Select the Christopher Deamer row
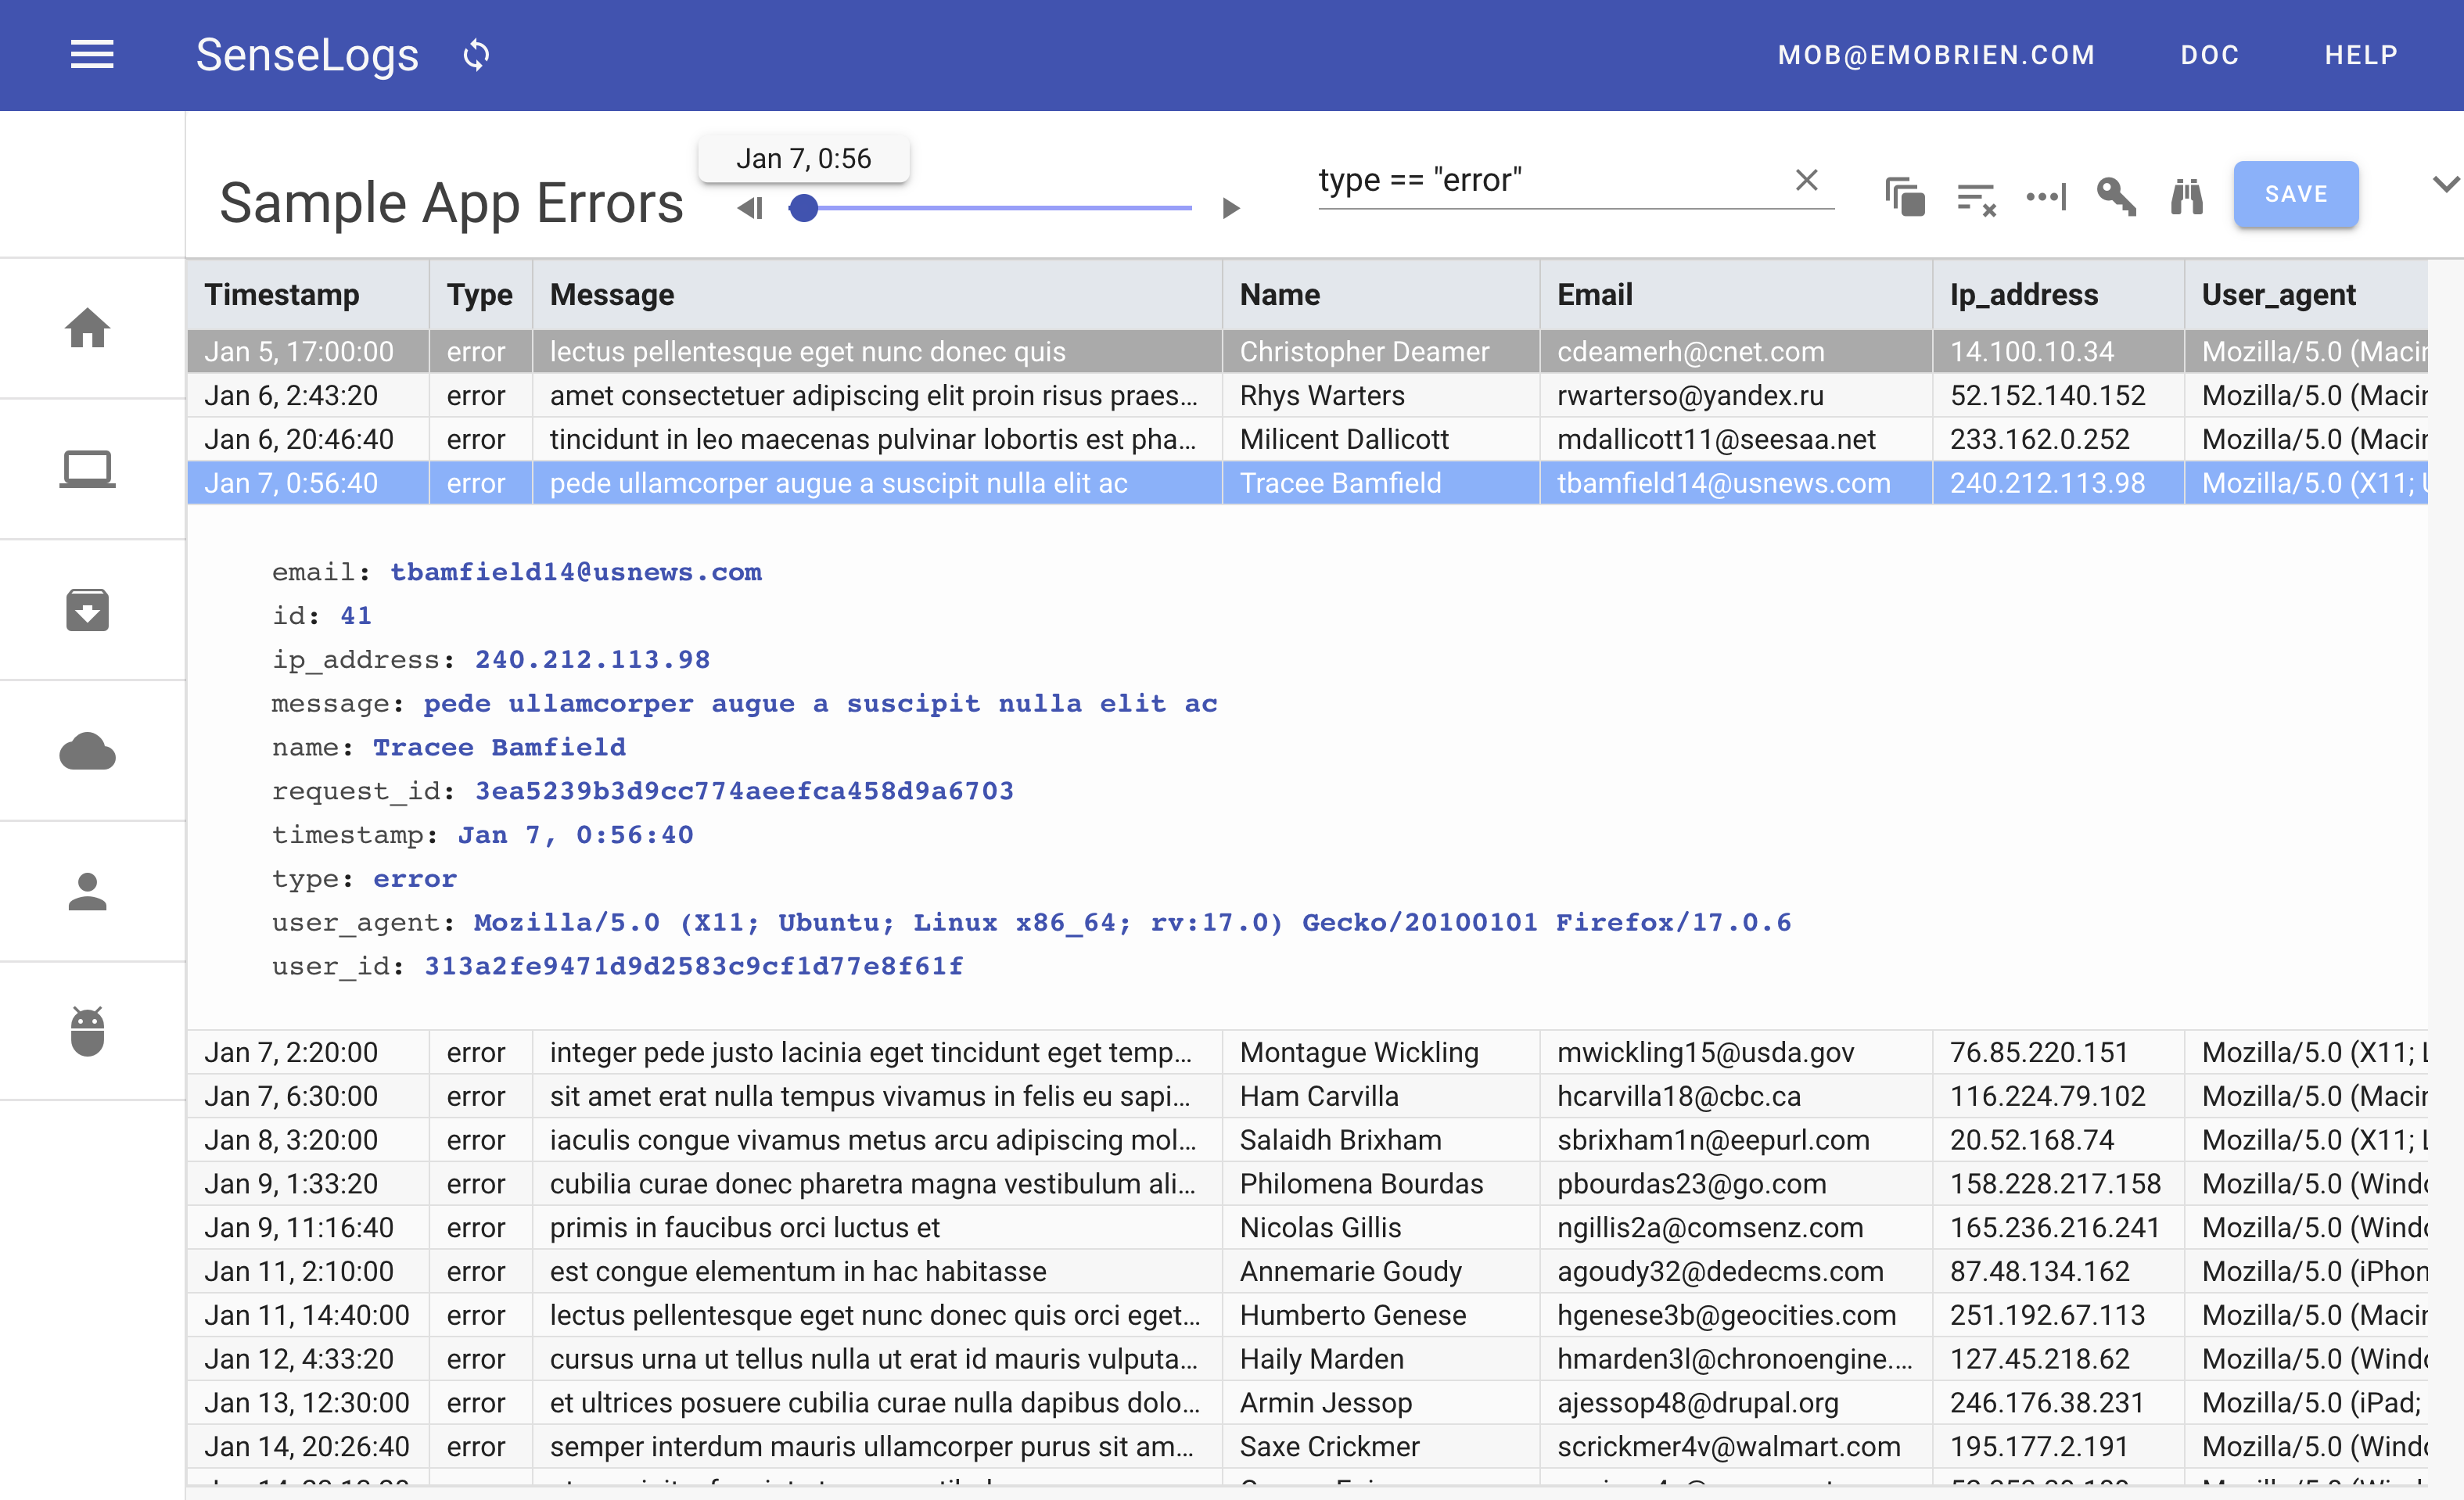 [x=1306, y=351]
